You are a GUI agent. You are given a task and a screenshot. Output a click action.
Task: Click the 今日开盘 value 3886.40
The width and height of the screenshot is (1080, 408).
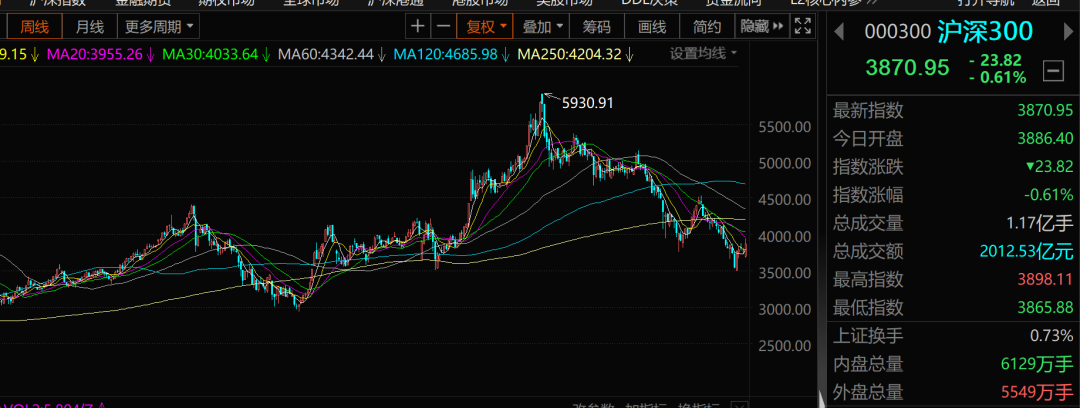coord(1045,139)
